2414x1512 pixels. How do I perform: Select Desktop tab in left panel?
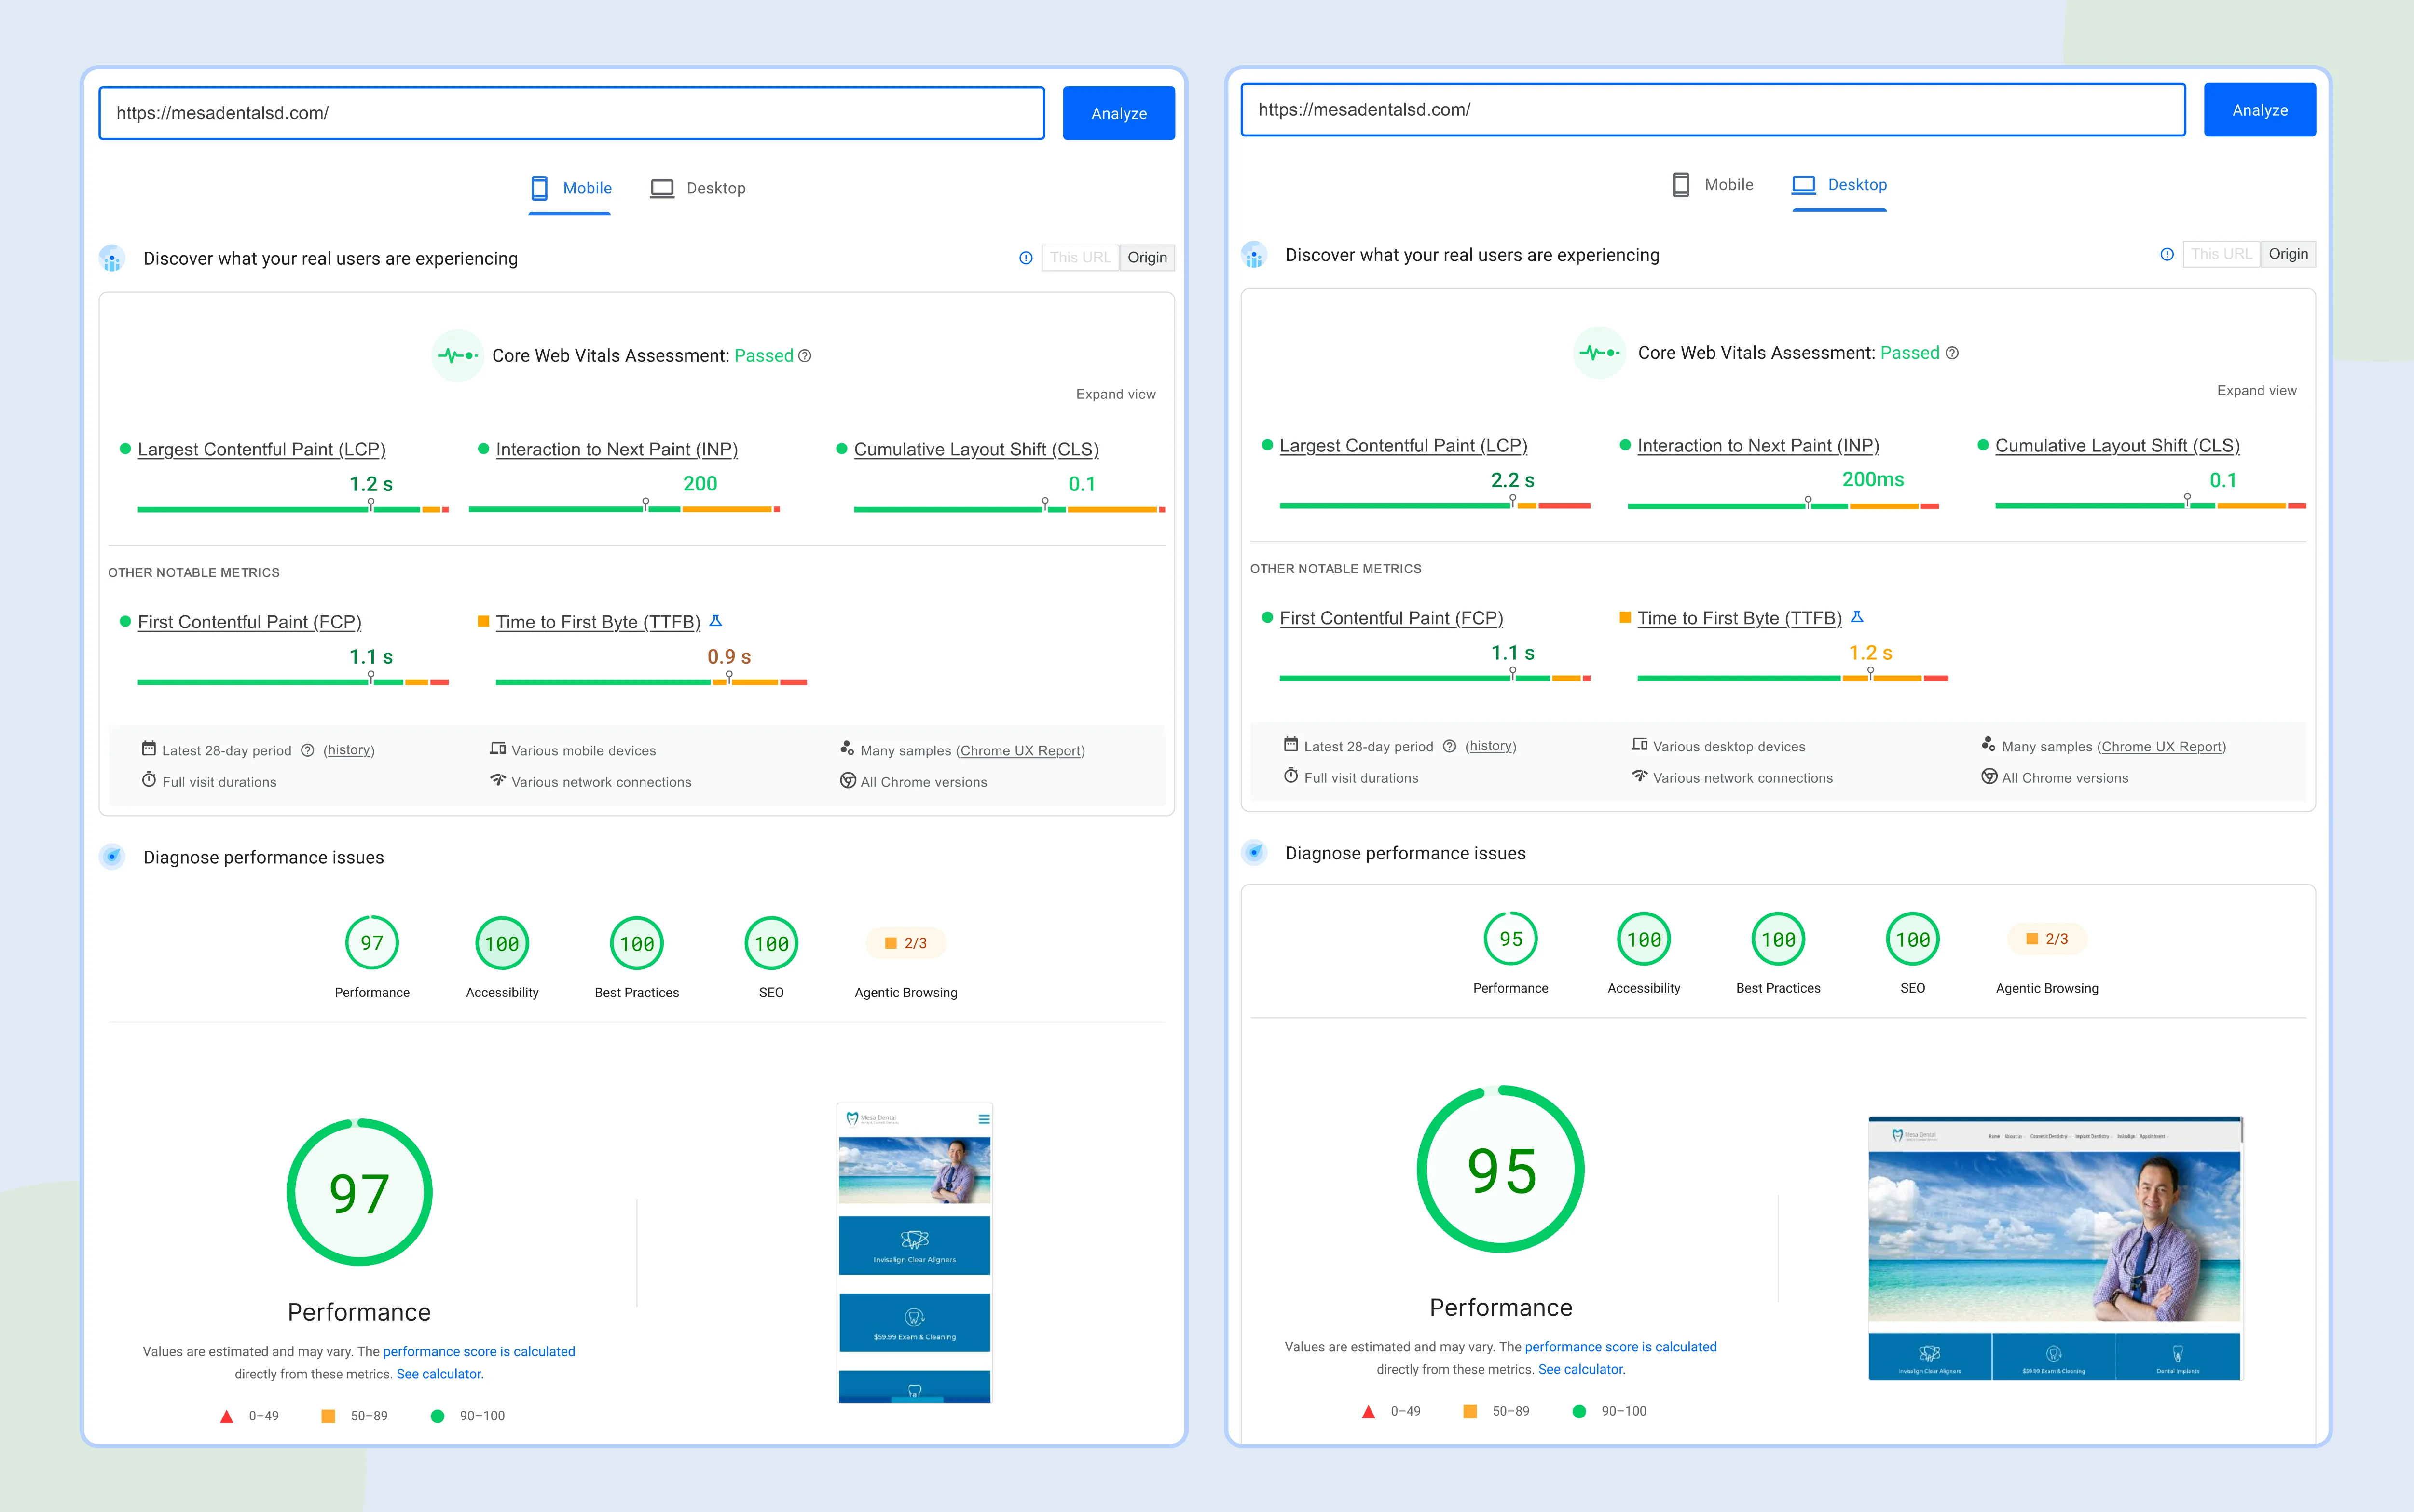(x=698, y=188)
